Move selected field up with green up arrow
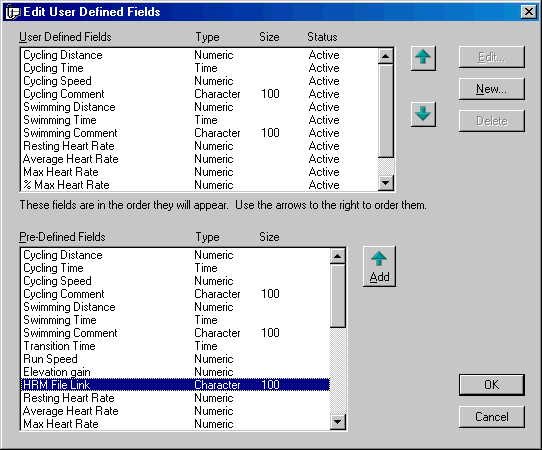 [423, 58]
